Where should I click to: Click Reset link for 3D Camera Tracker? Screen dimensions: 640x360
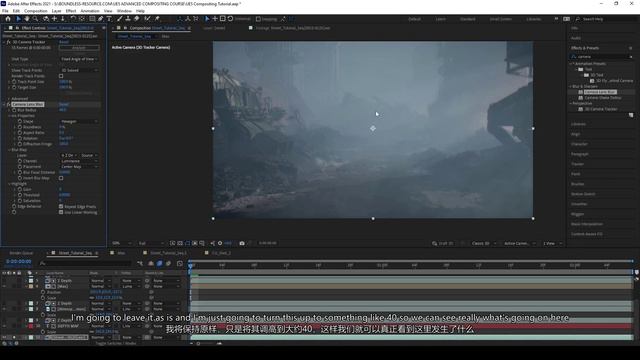64,42
